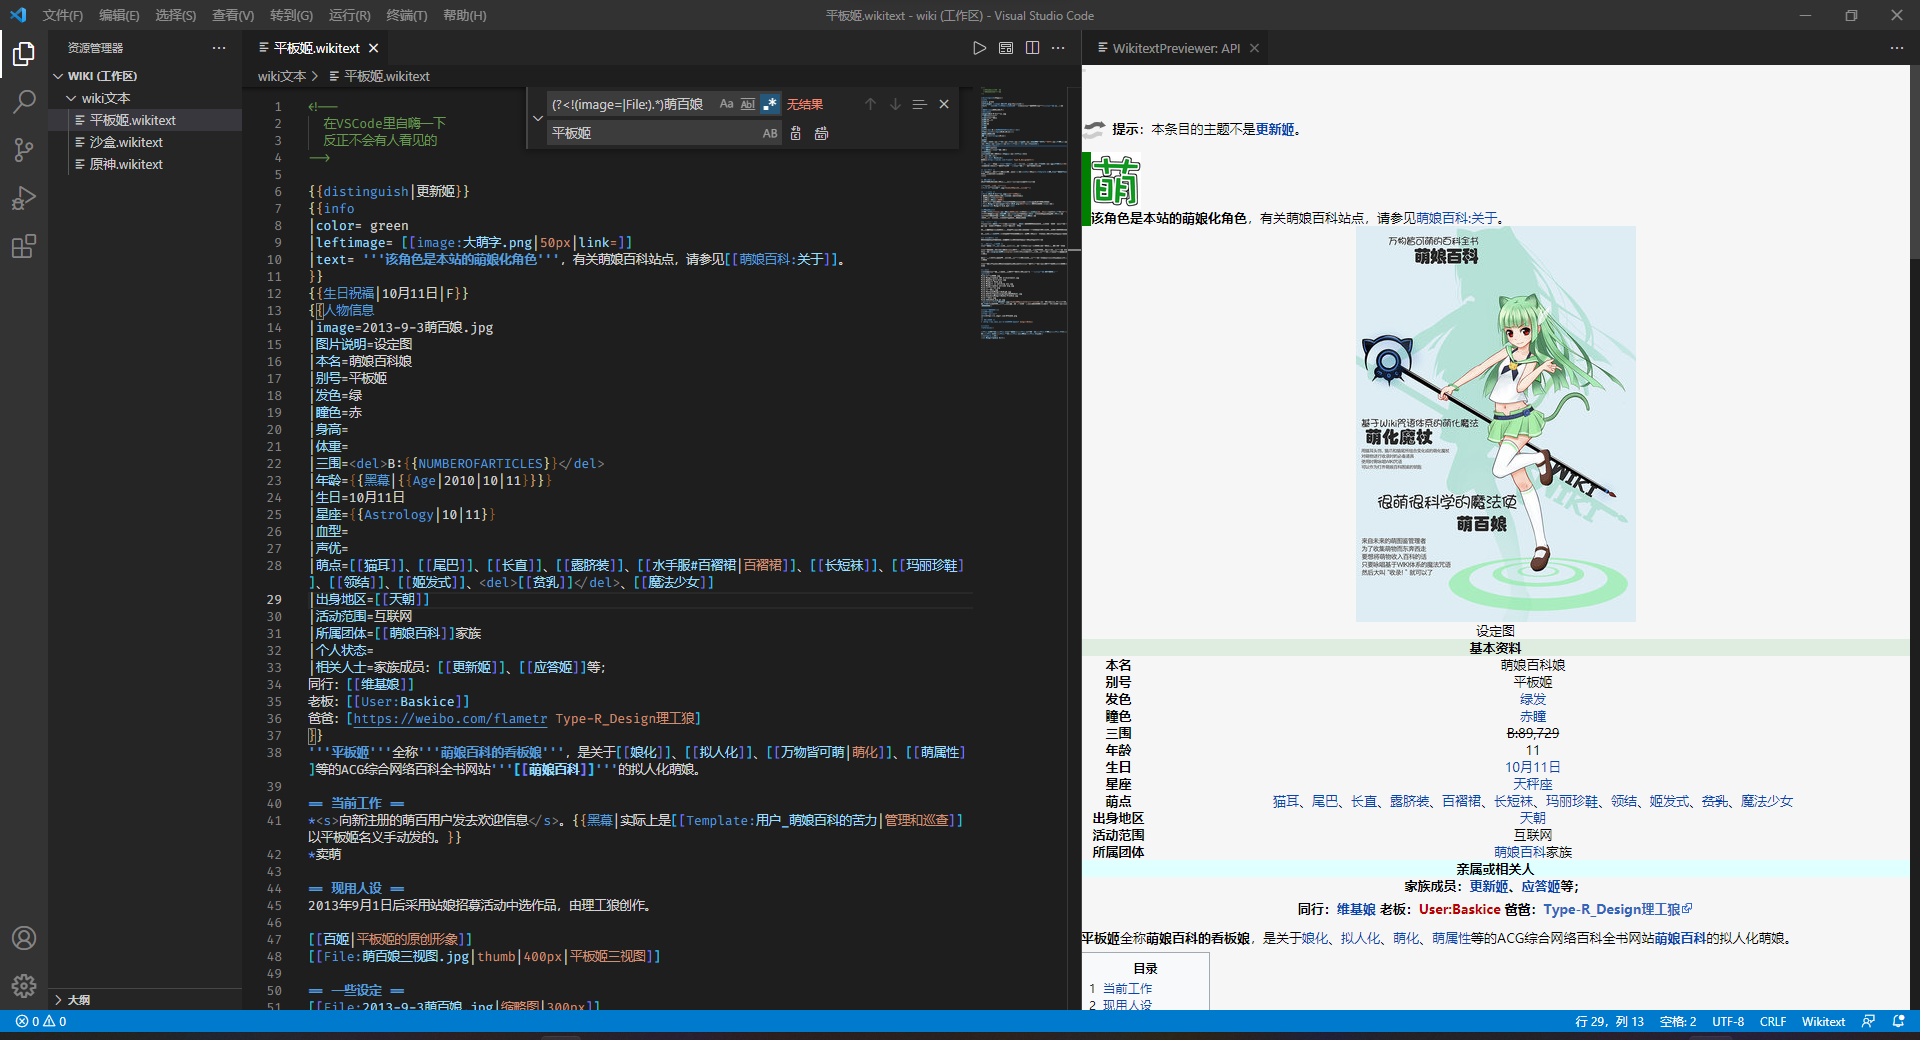The height and width of the screenshot is (1040, 1920).
Task: Open the Extensions view
Action: click(x=24, y=246)
